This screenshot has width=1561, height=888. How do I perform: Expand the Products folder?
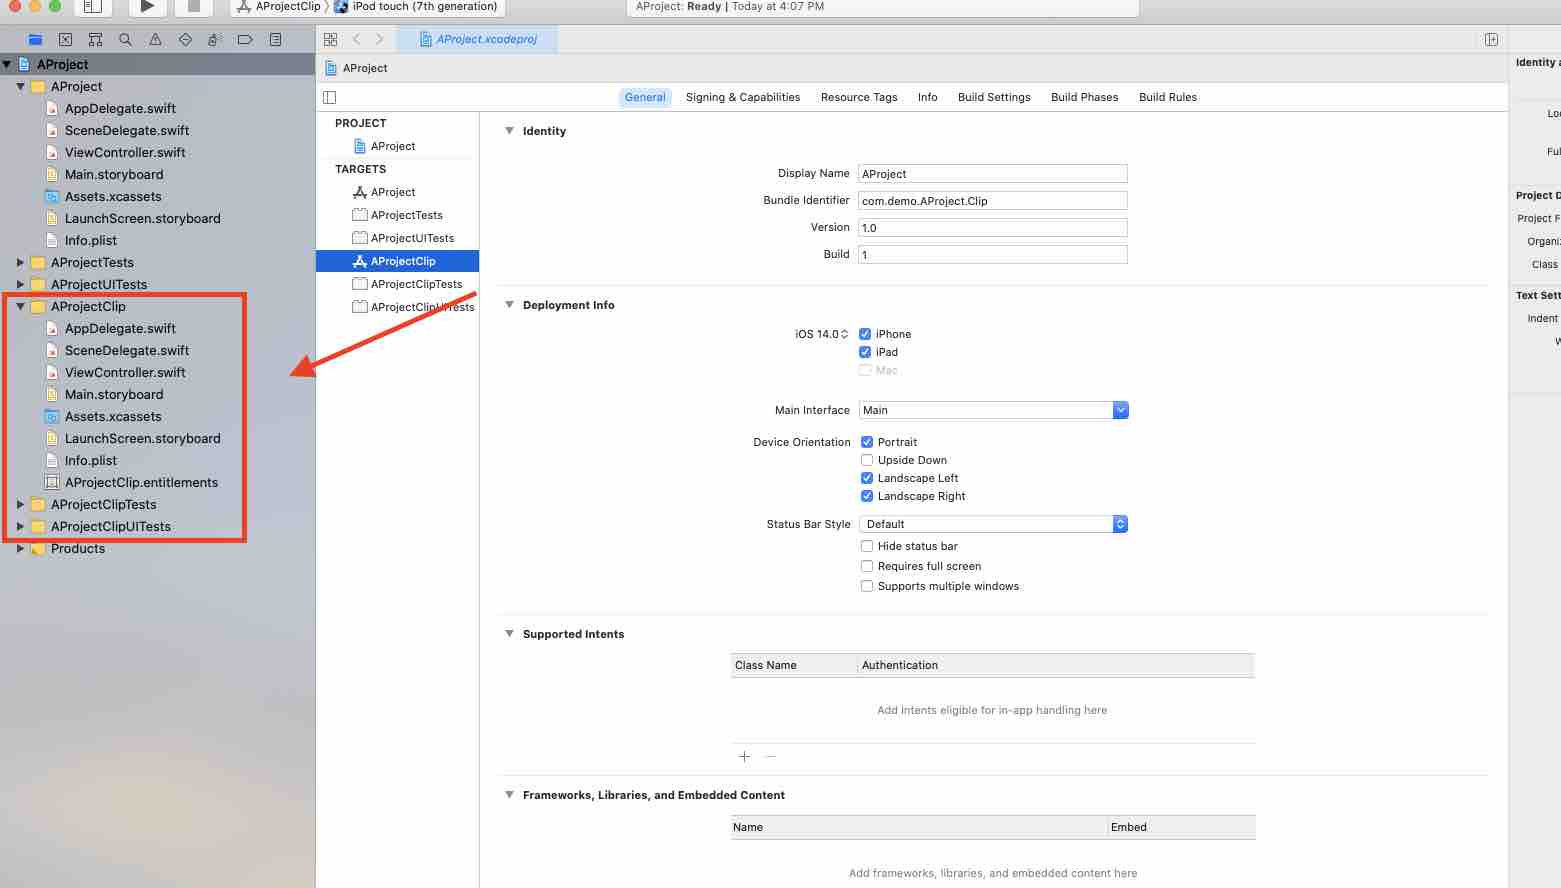(20, 548)
